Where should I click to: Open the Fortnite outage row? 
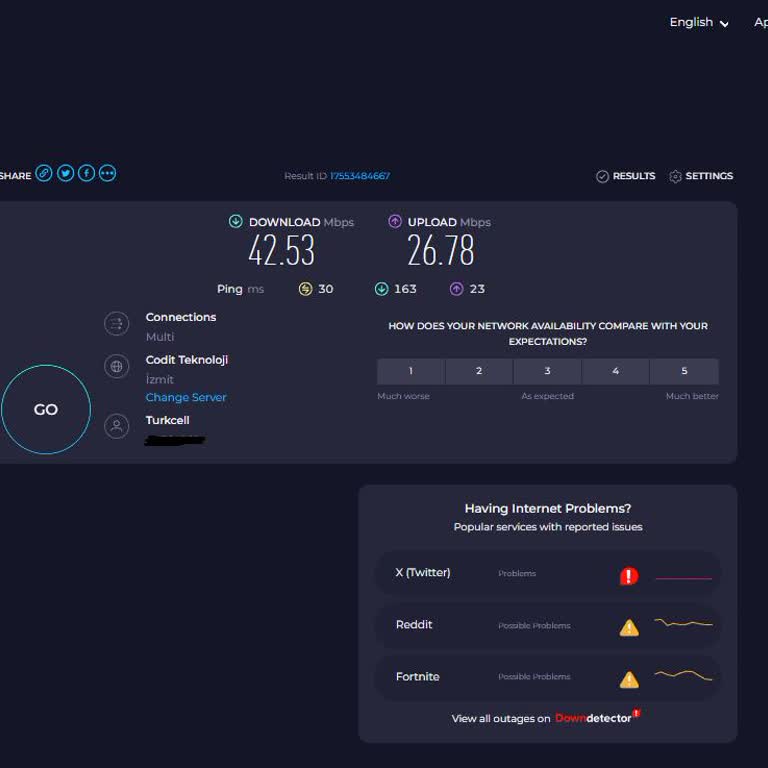click(x=548, y=677)
